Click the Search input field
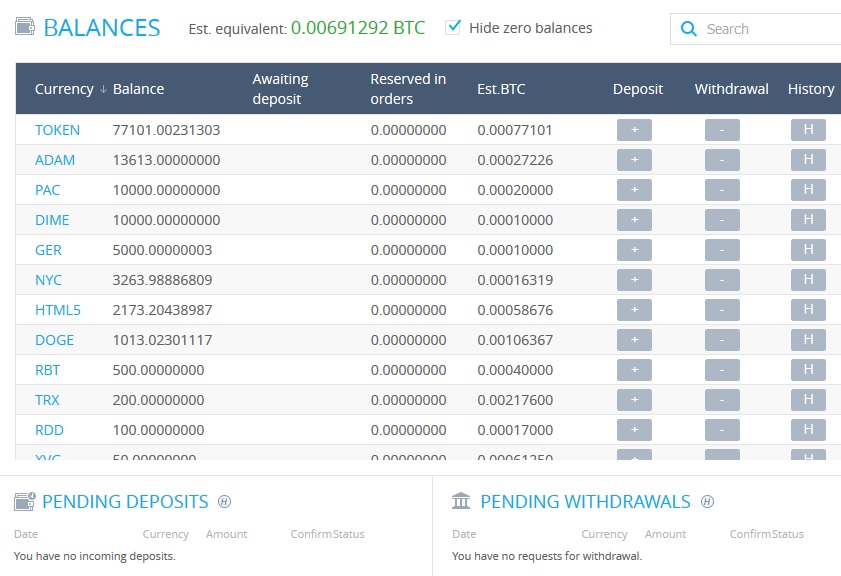Viewport: 841px width, 576px height. (765, 29)
